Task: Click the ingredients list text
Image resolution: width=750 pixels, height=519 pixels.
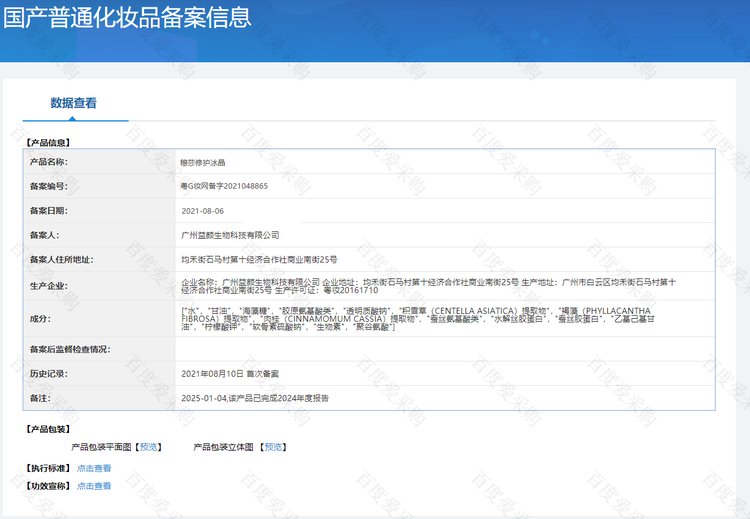Action: point(418,319)
